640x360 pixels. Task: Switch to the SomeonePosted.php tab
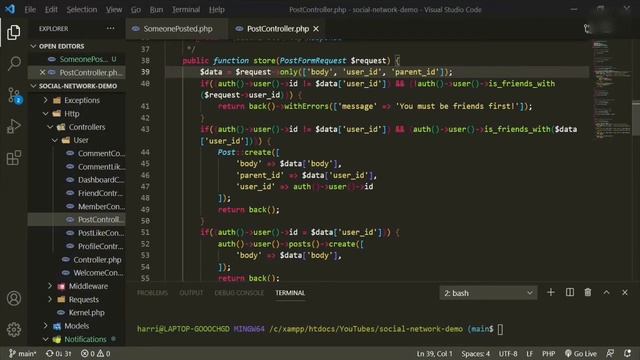click(x=176, y=29)
